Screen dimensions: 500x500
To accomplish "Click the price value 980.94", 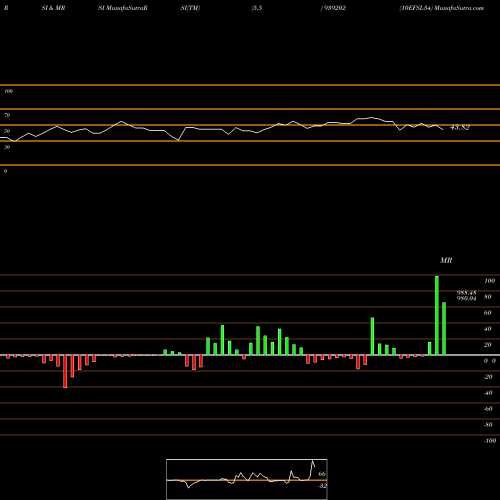I will pos(466,298).
